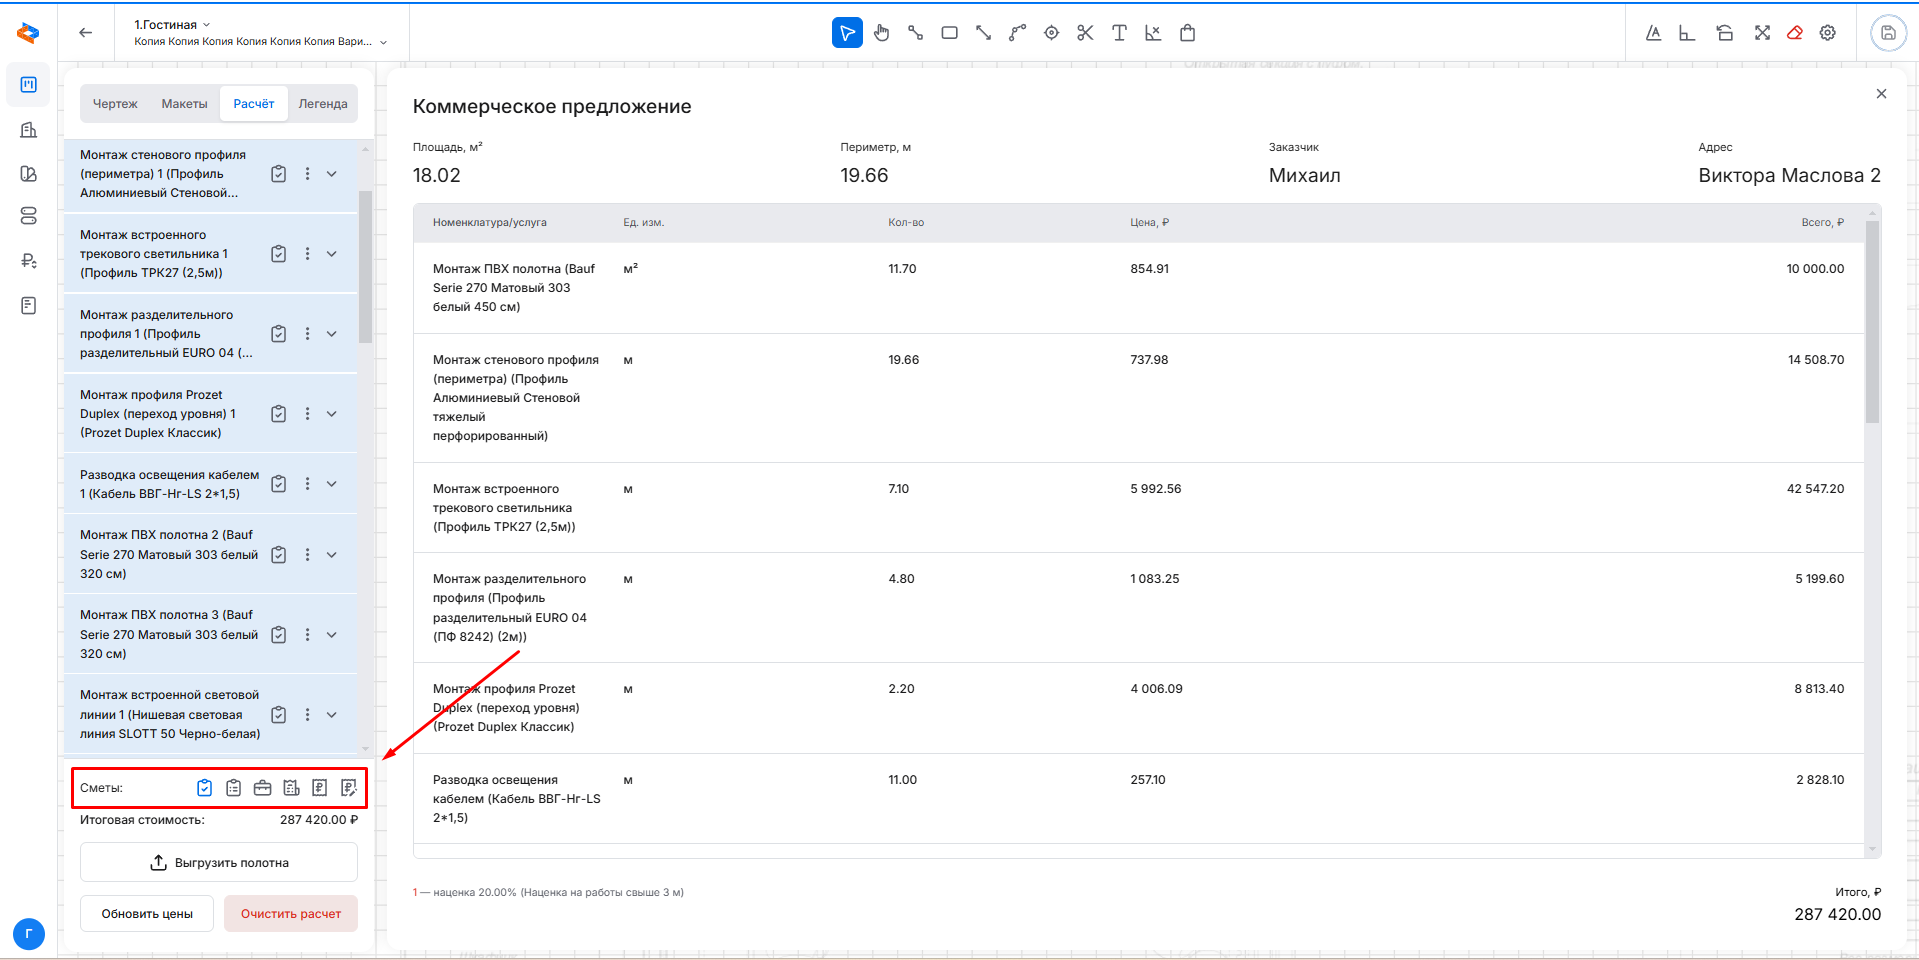
Task: Toggle clipboard icon for Монтаж стенового профиля
Action: [279, 174]
